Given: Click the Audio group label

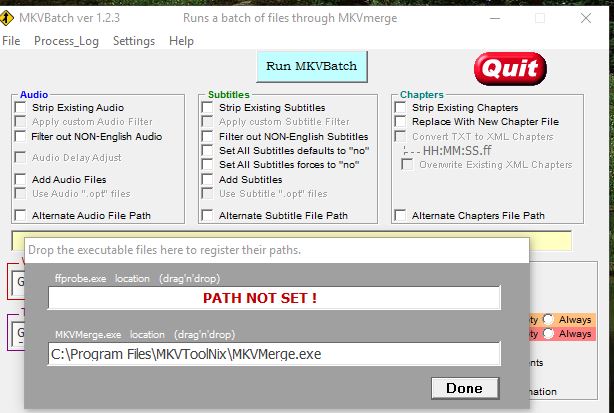Looking at the screenshot, I should click(x=34, y=94).
